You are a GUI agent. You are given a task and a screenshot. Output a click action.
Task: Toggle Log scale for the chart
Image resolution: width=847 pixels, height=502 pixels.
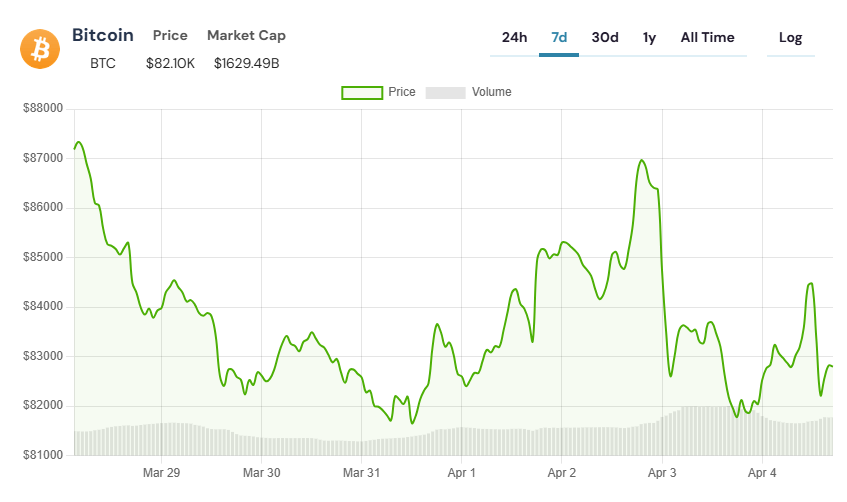[790, 38]
